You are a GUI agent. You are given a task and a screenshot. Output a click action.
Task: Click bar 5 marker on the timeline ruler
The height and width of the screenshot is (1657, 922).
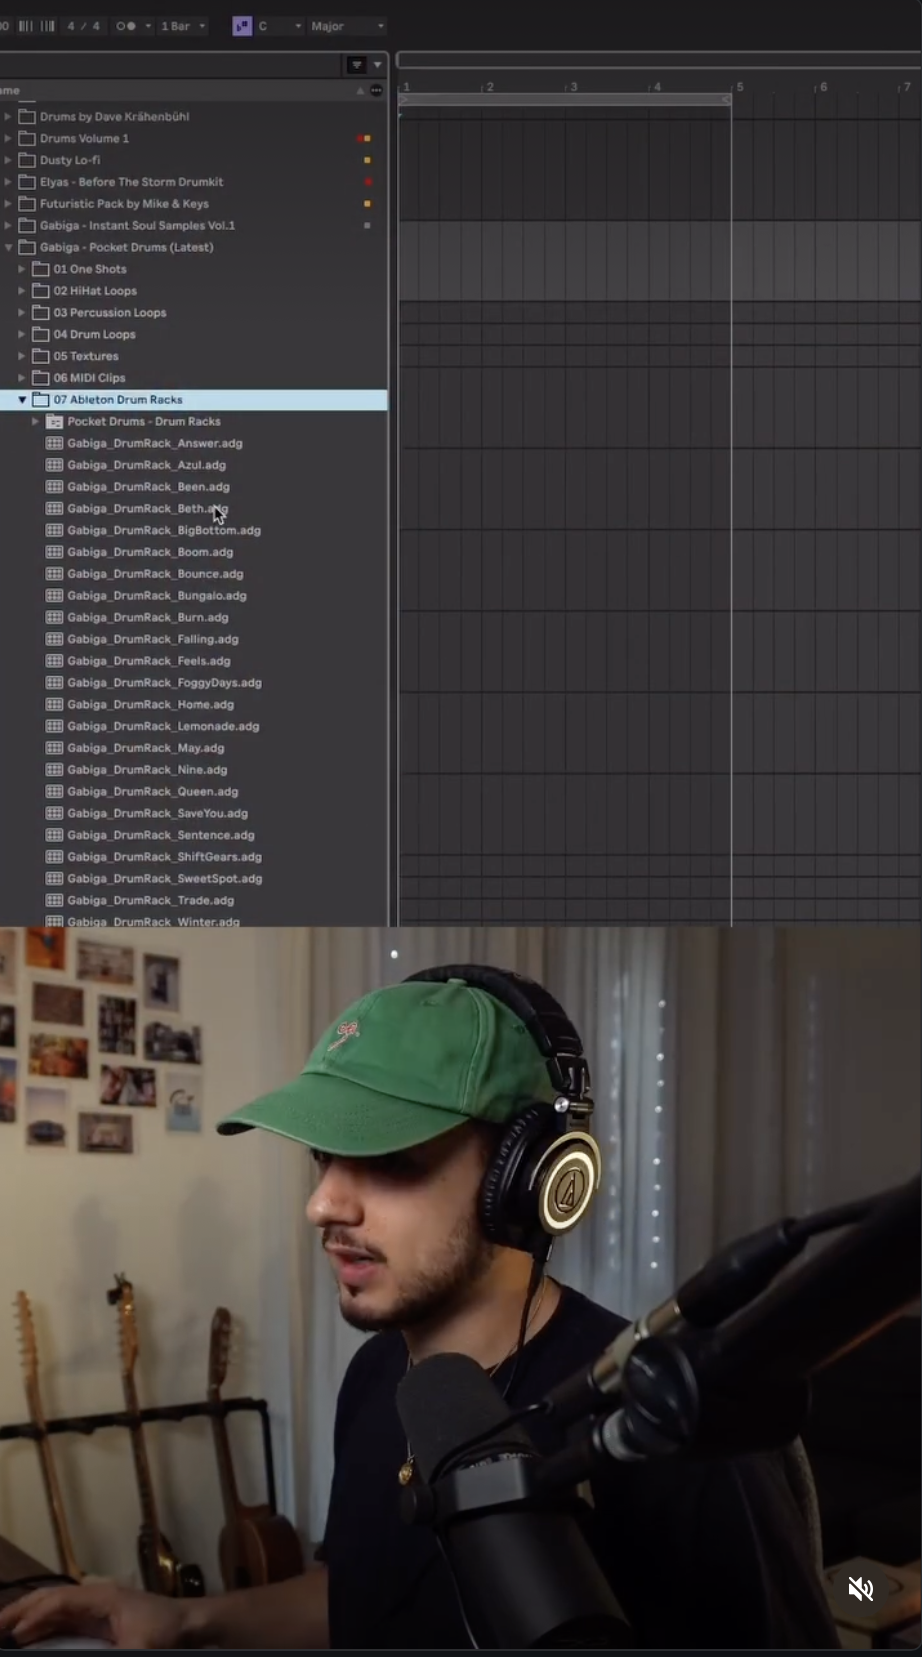tap(739, 87)
